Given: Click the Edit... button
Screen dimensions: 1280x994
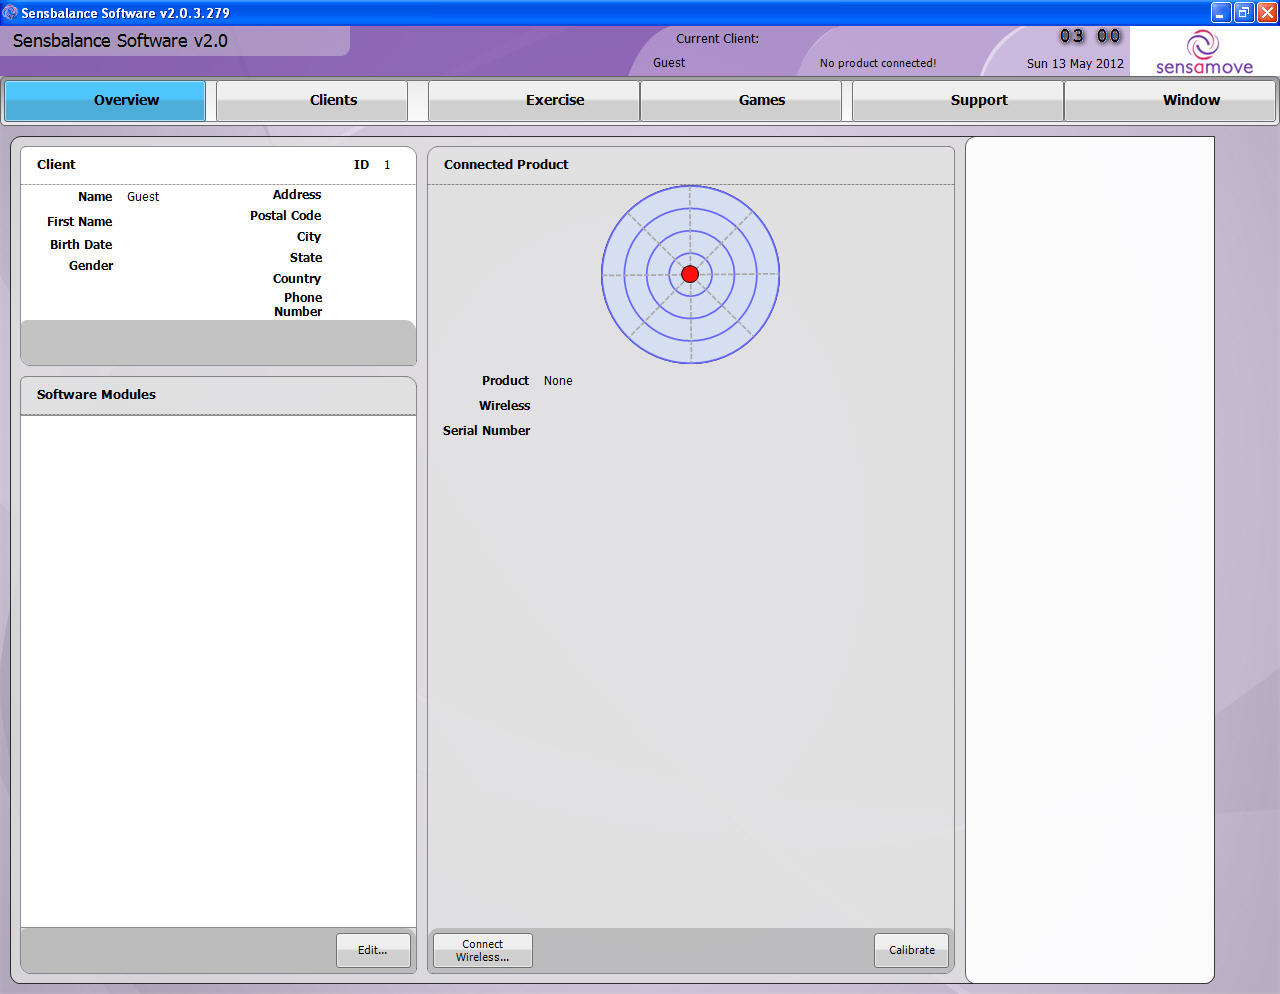Looking at the screenshot, I should coord(373,950).
